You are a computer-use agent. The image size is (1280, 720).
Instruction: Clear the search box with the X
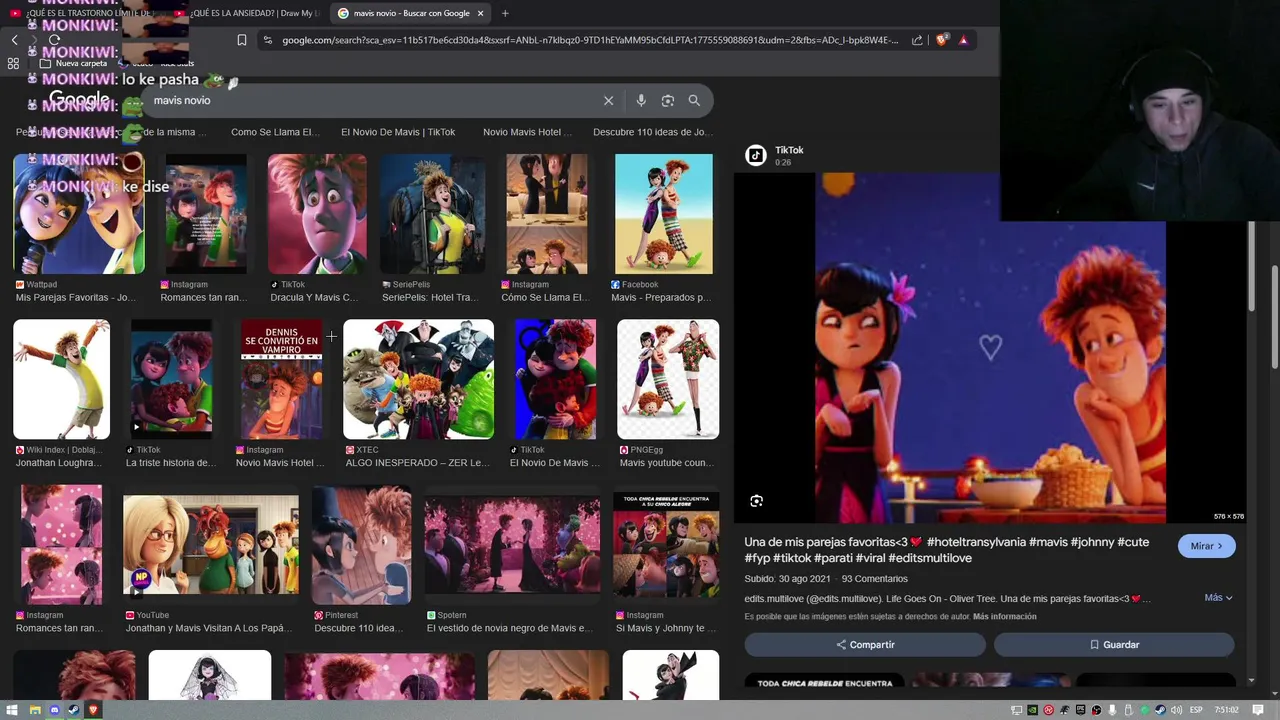pos(608,100)
